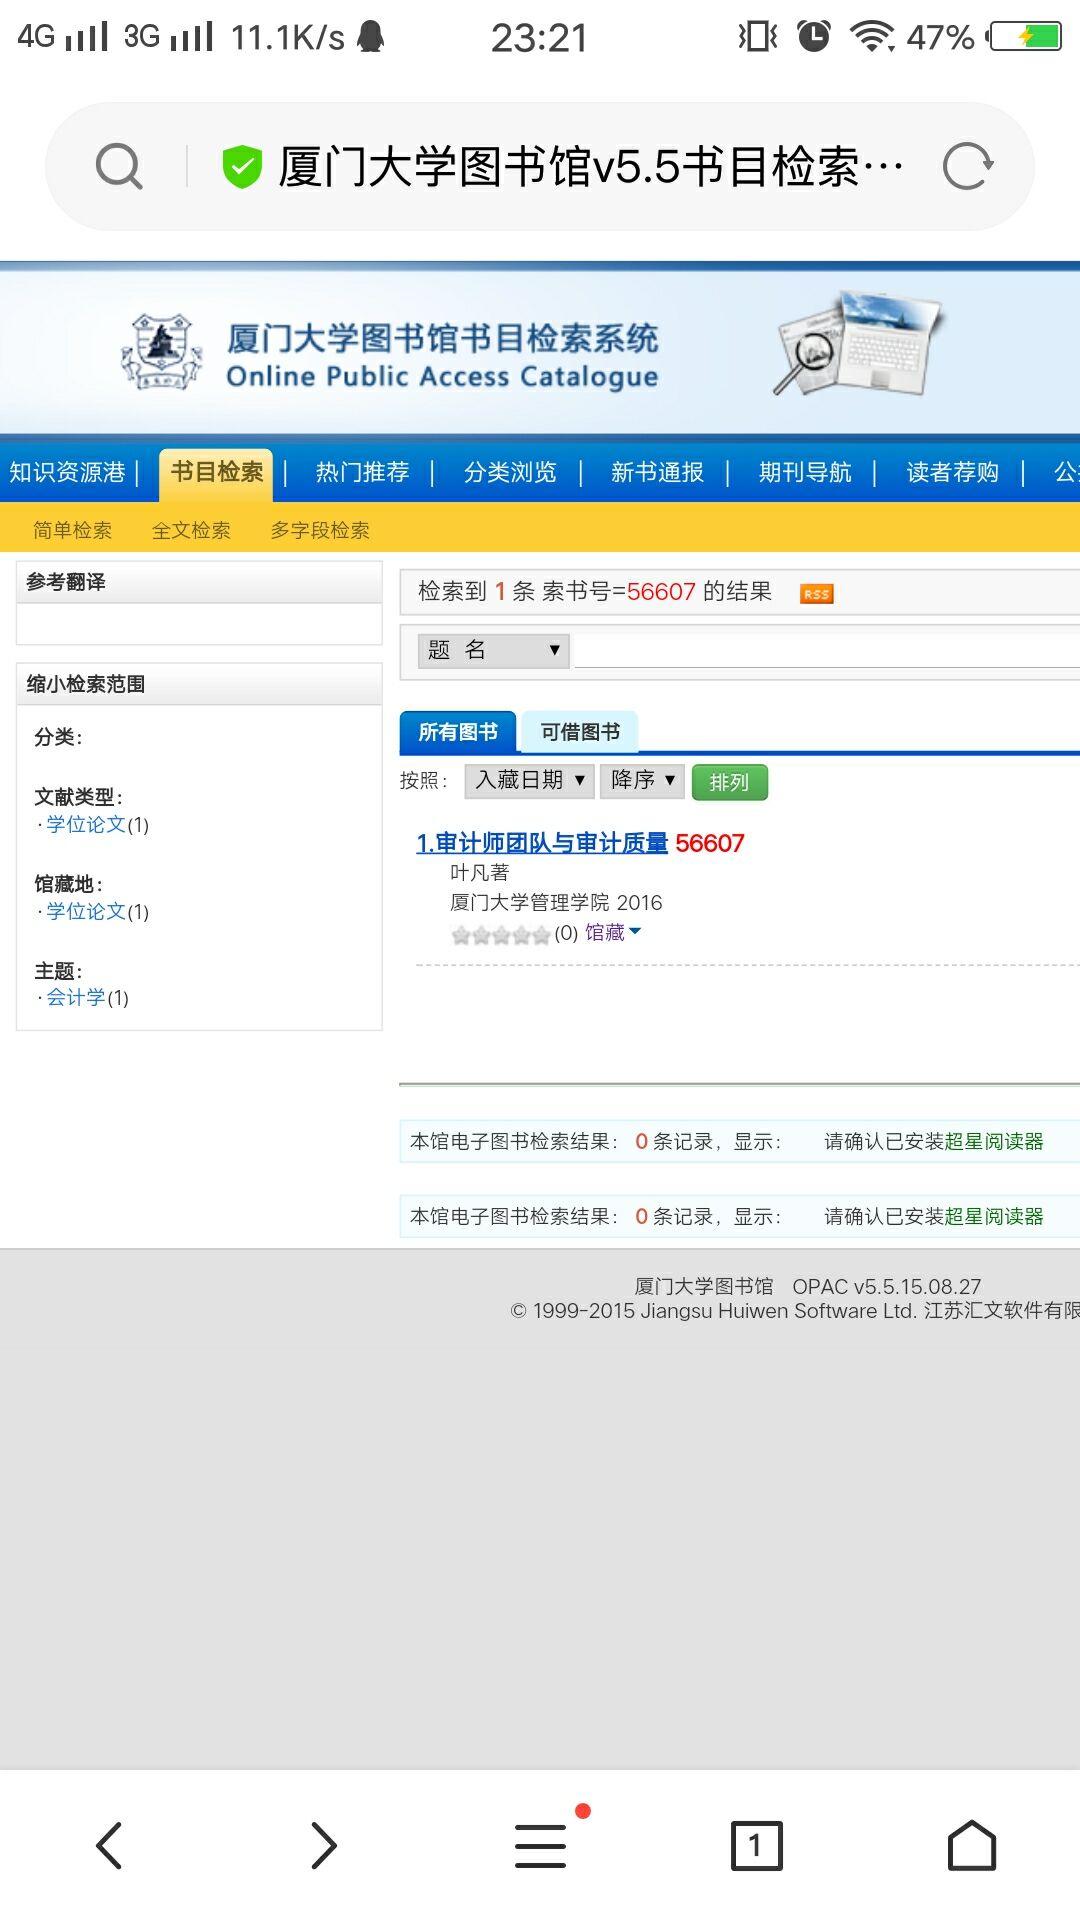Go to browser home page
1080x1920 pixels.
point(971,1845)
